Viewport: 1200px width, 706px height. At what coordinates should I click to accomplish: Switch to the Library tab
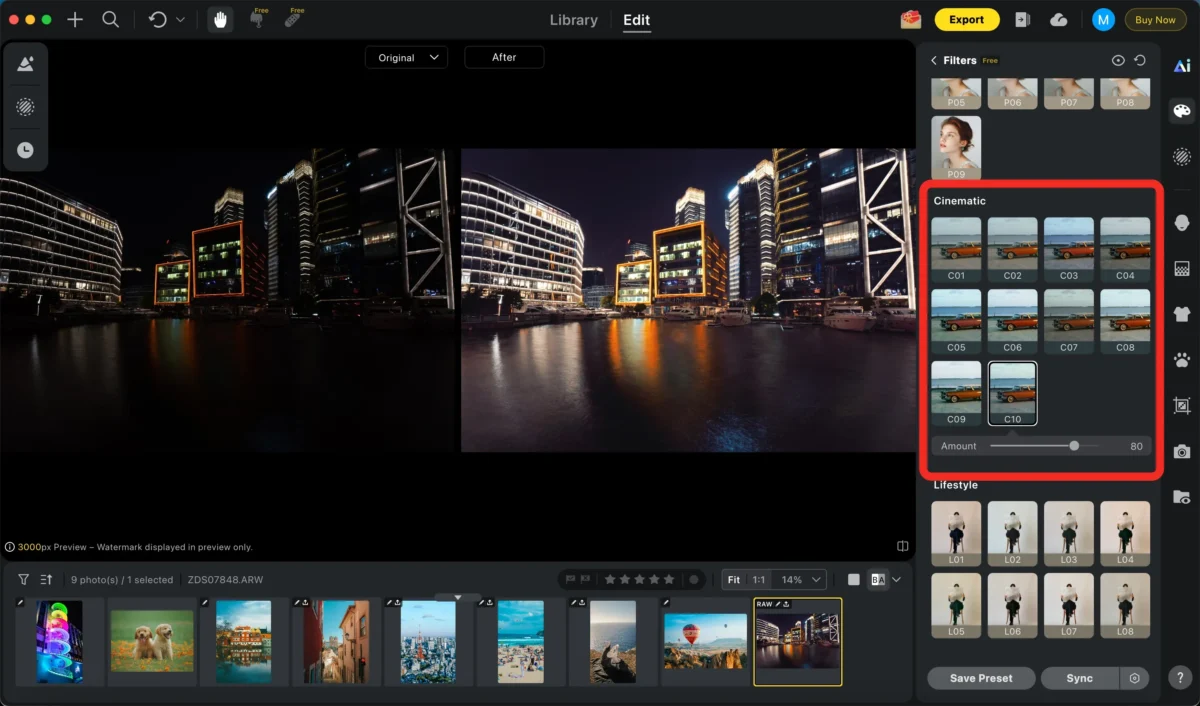pos(574,20)
